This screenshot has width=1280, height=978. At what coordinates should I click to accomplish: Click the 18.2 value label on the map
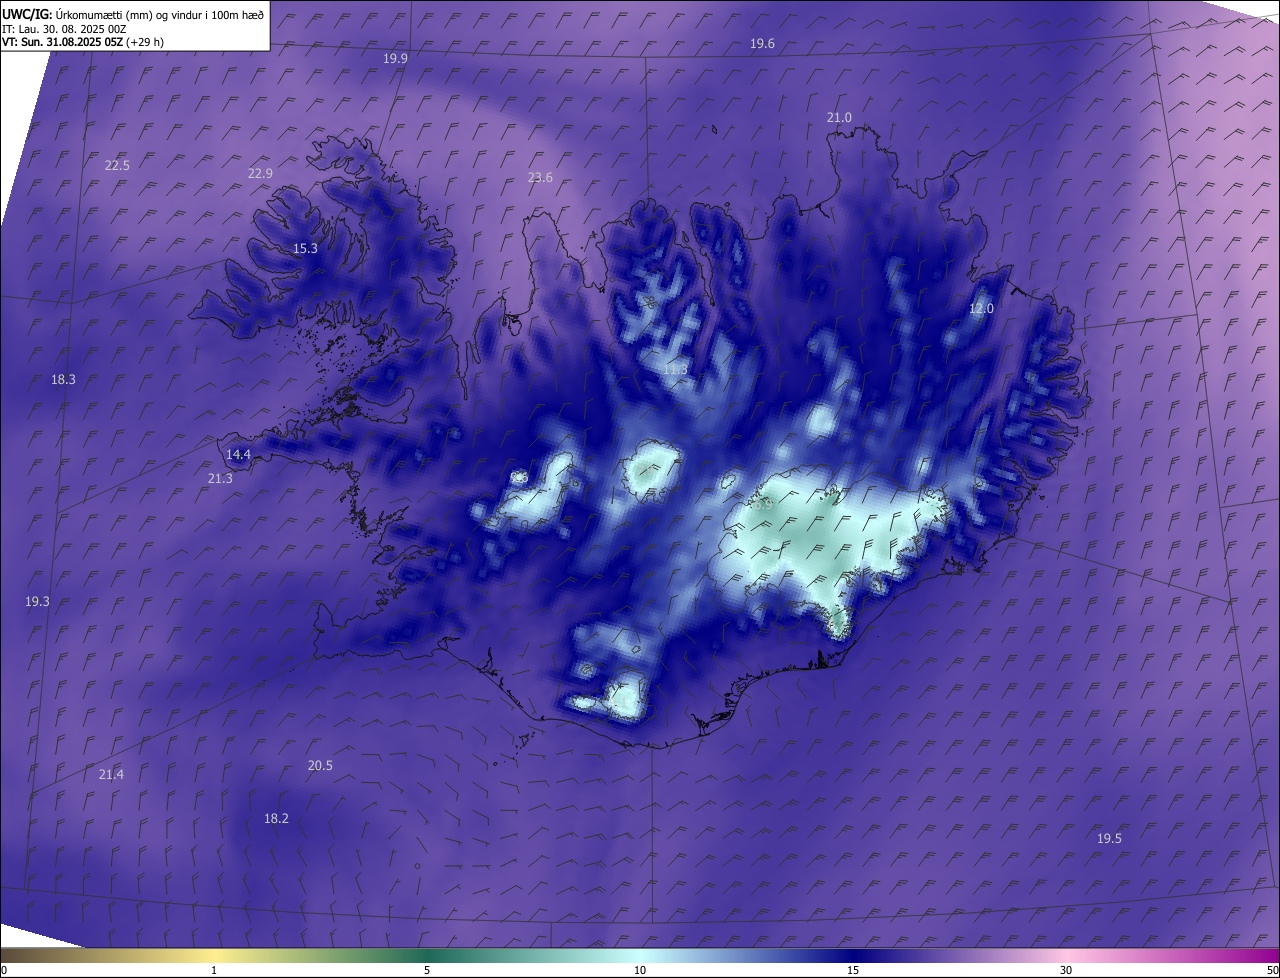tap(276, 818)
